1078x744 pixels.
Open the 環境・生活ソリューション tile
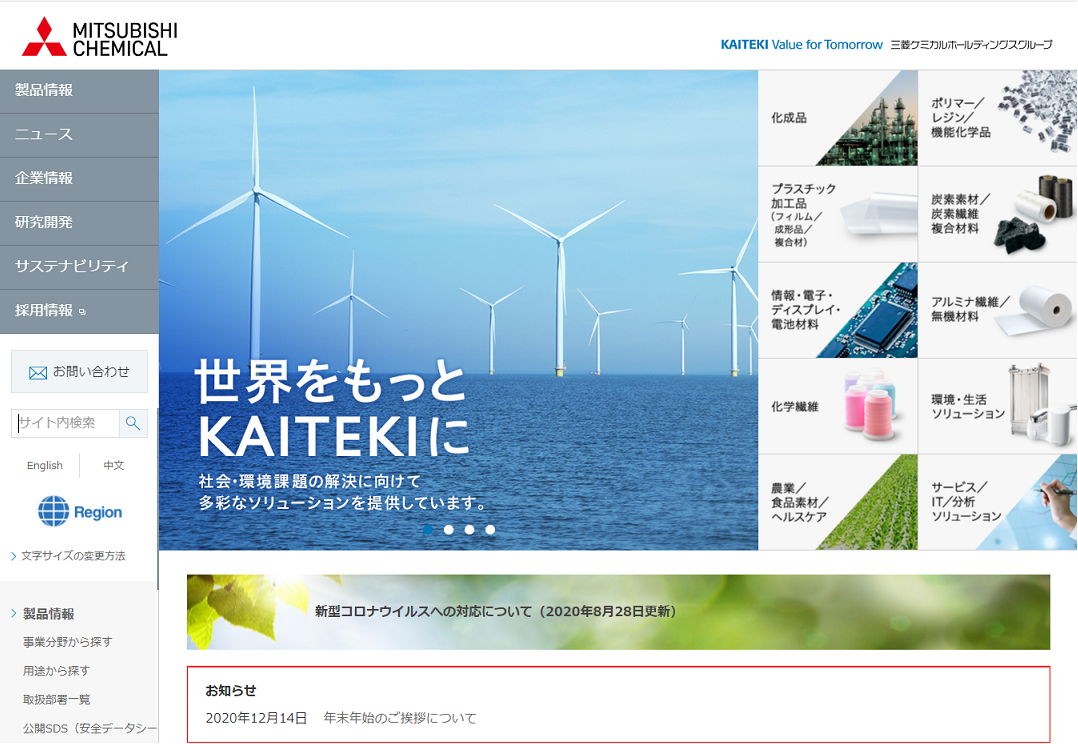point(998,406)
